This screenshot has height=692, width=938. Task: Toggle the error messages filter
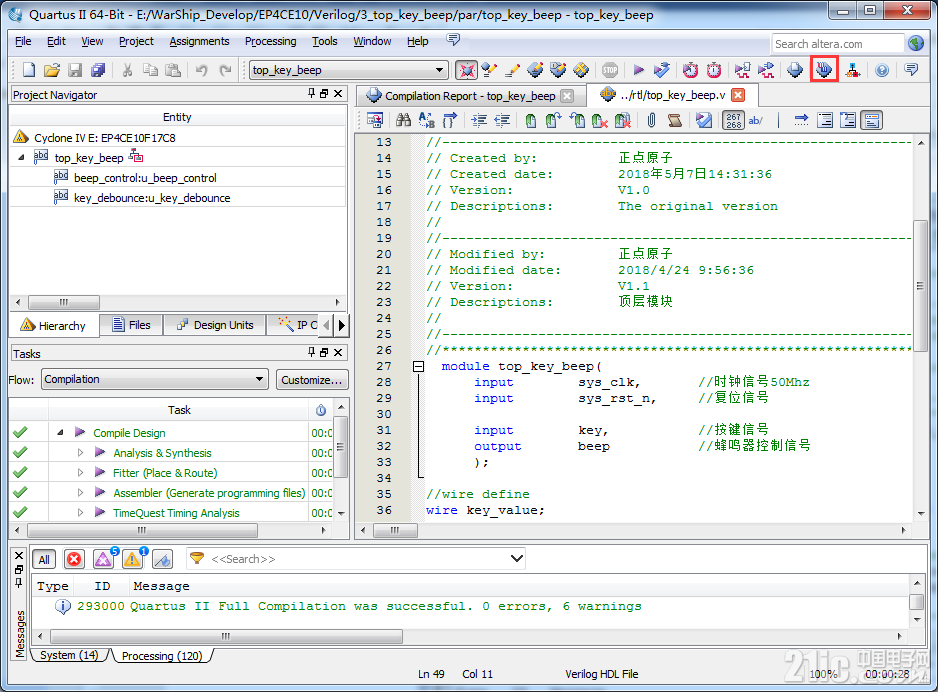(x=74, y=559)
